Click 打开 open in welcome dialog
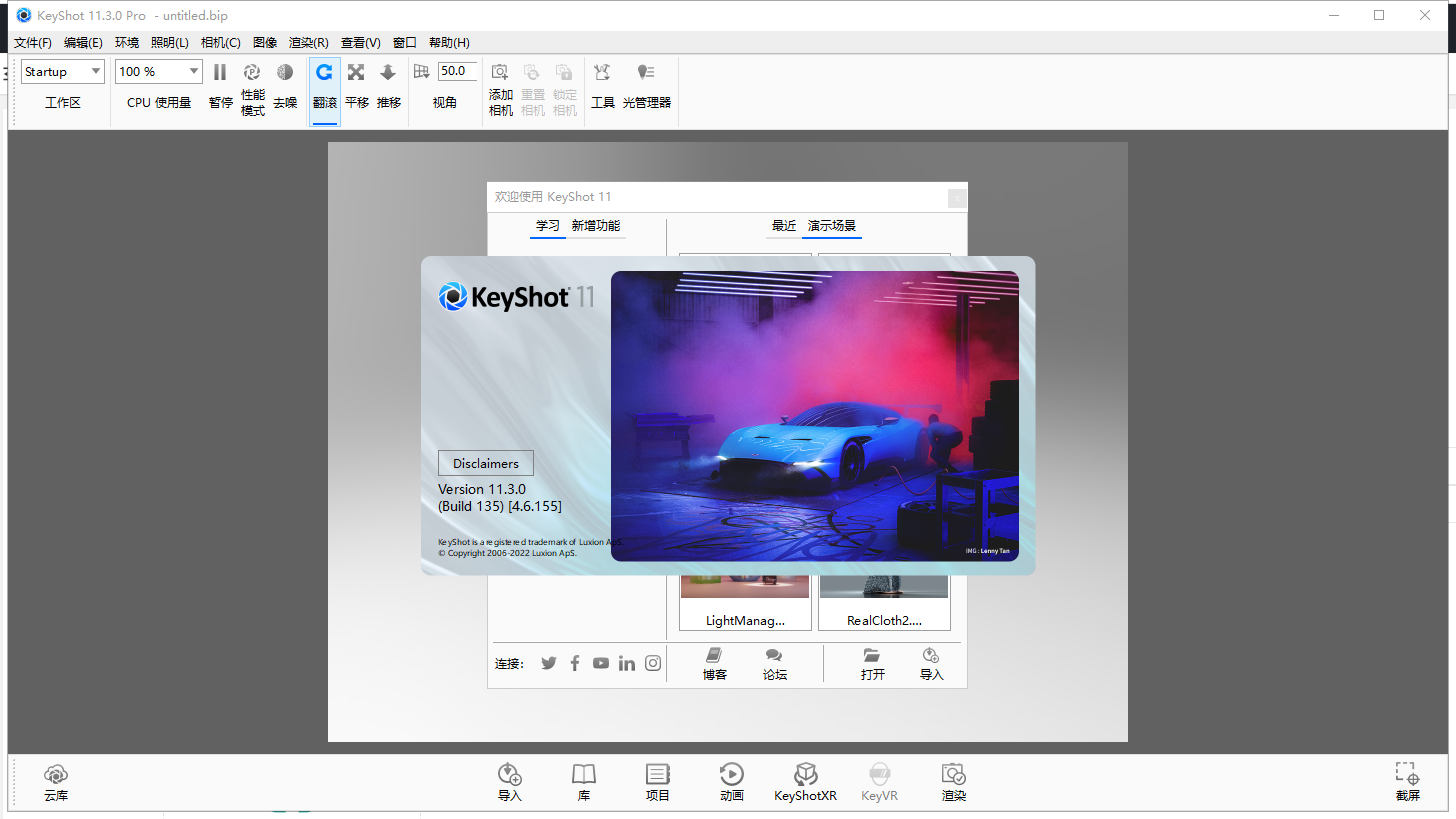1456x819 pixels. (x=872, y=664)
